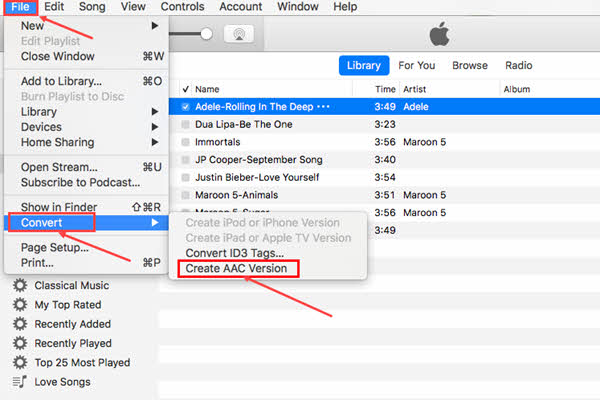Open My Top Rated playlist
Image resolution: width=600 pixels, height=400 pixels.
pyautogui.click(x=68, y=305)
